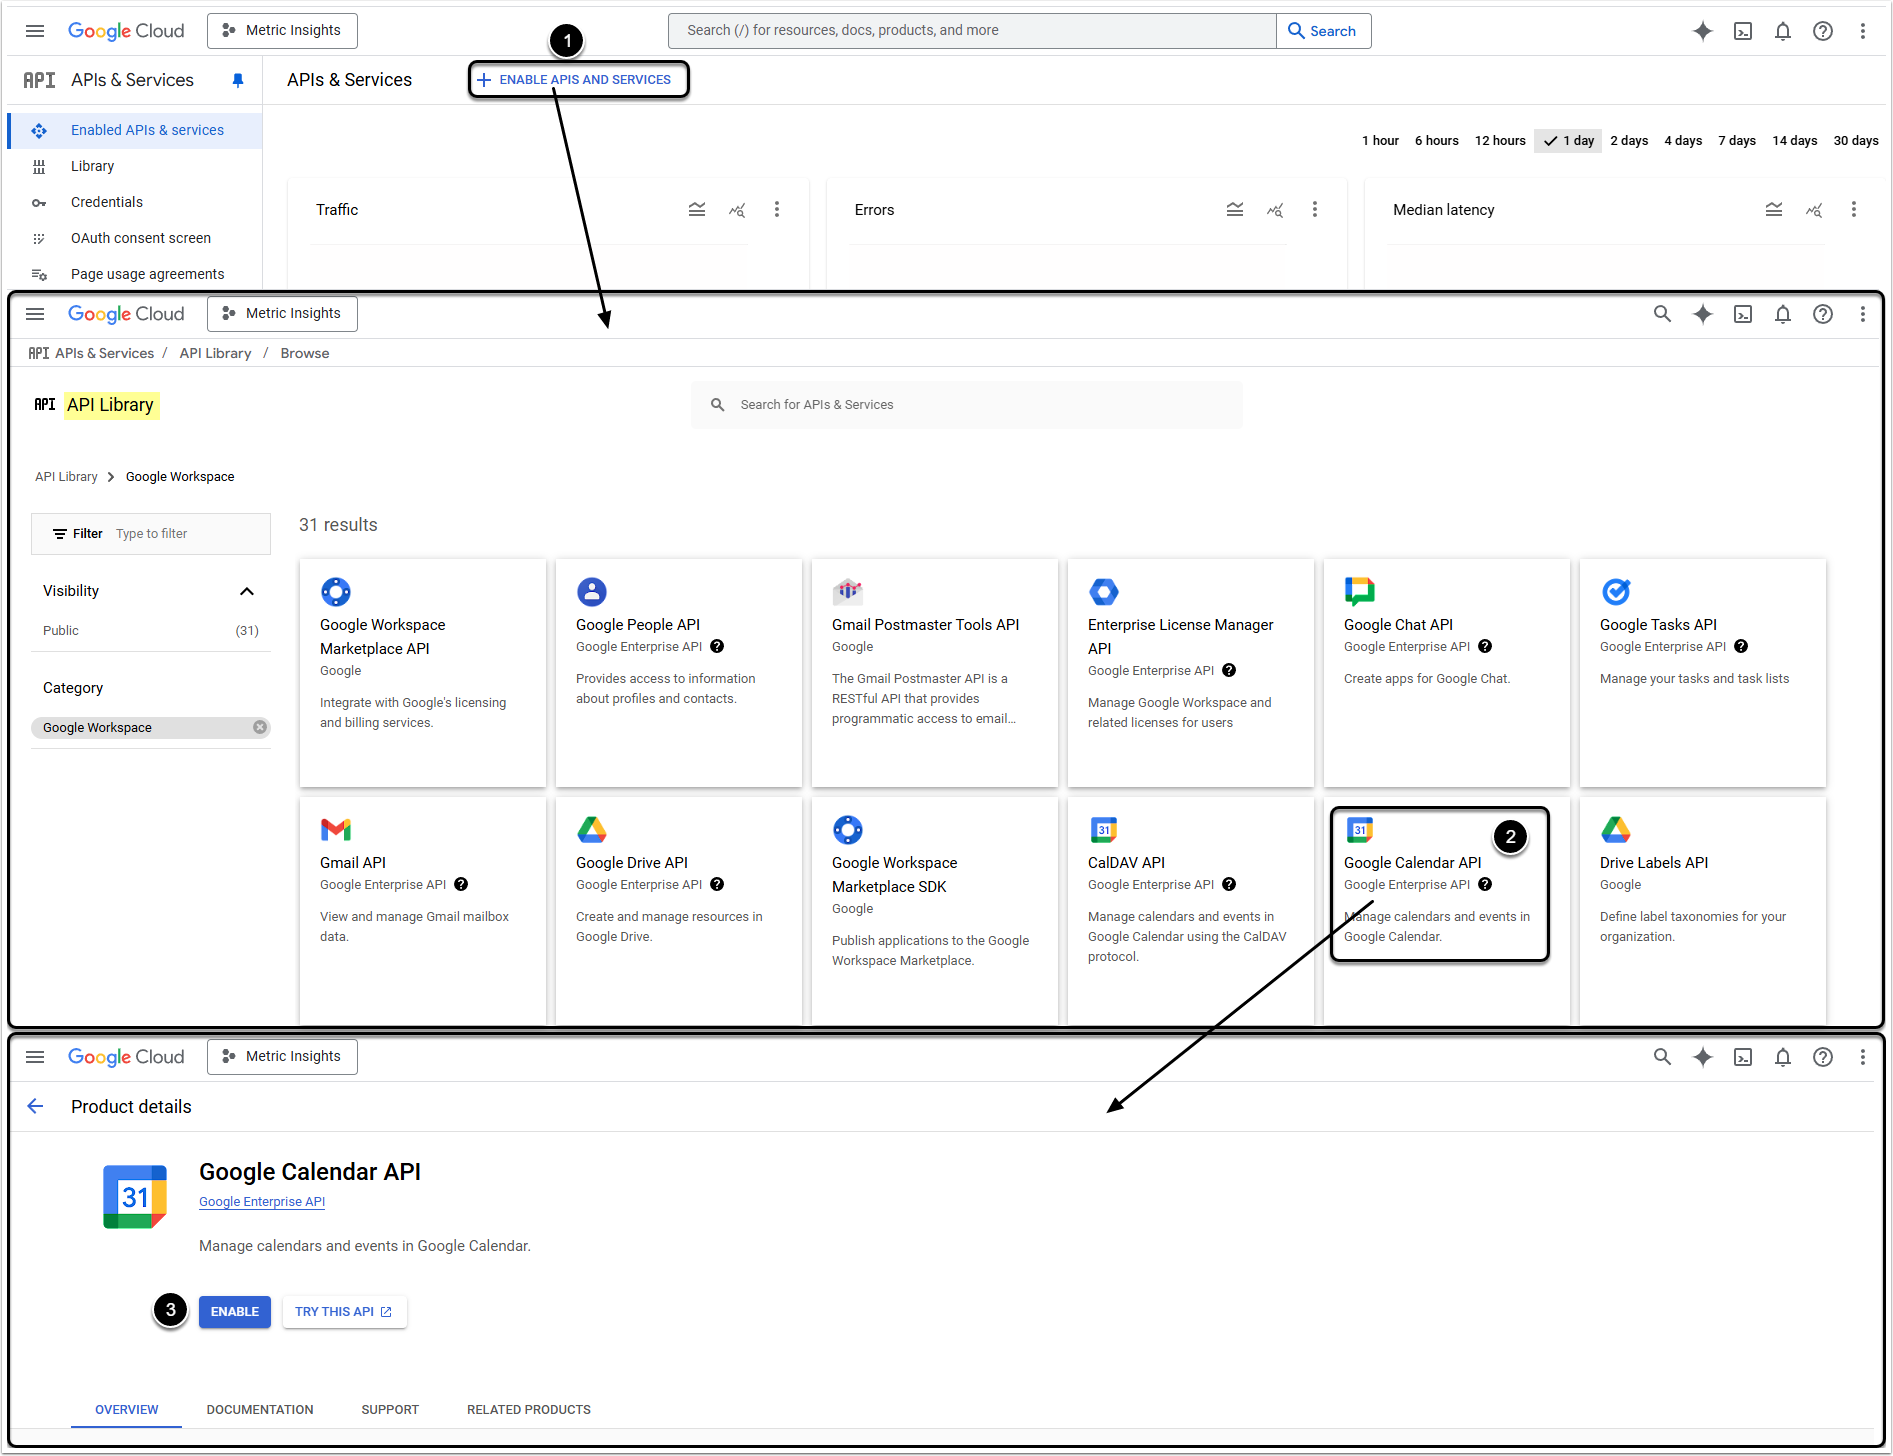This screenshot has width=1893, height=1456.
Task: Open the Google Tasks API card
Action: 1703,672
